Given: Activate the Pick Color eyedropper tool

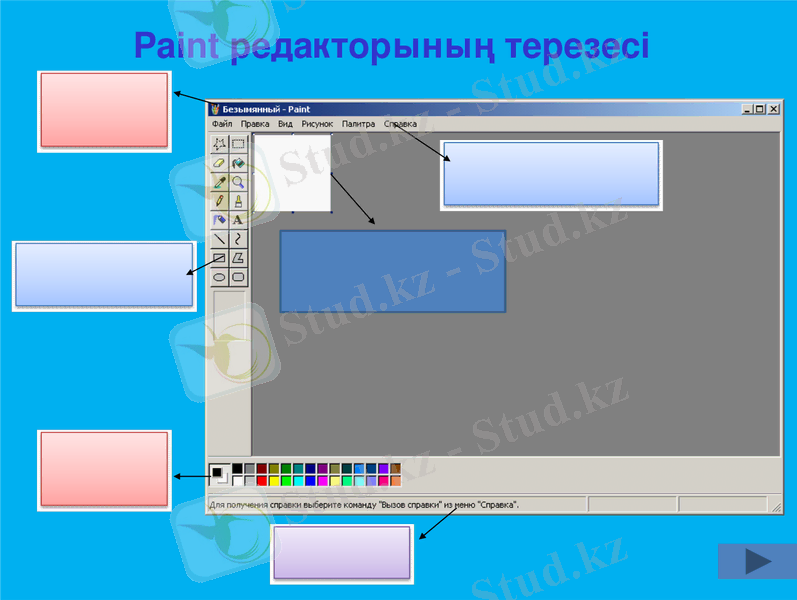Looking at the screenshot, I should tap(220, 182).
